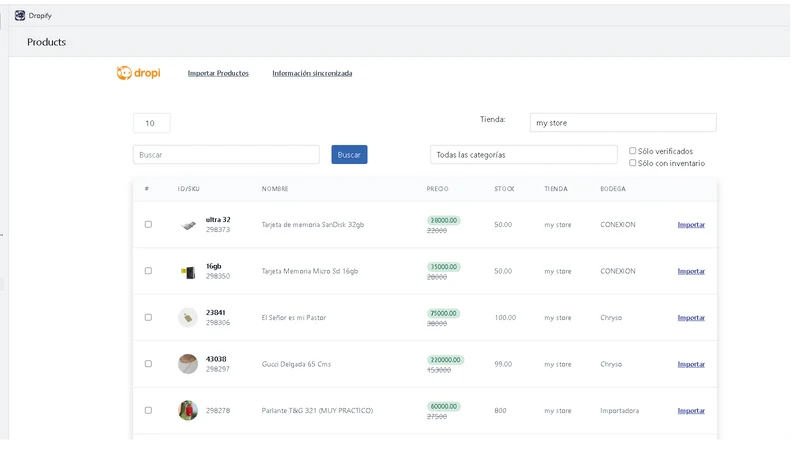Click the product name Tarjeta de memoria SanDisk 32gb
The width and height of the screenshot is (800, 450).
[313, 224]
